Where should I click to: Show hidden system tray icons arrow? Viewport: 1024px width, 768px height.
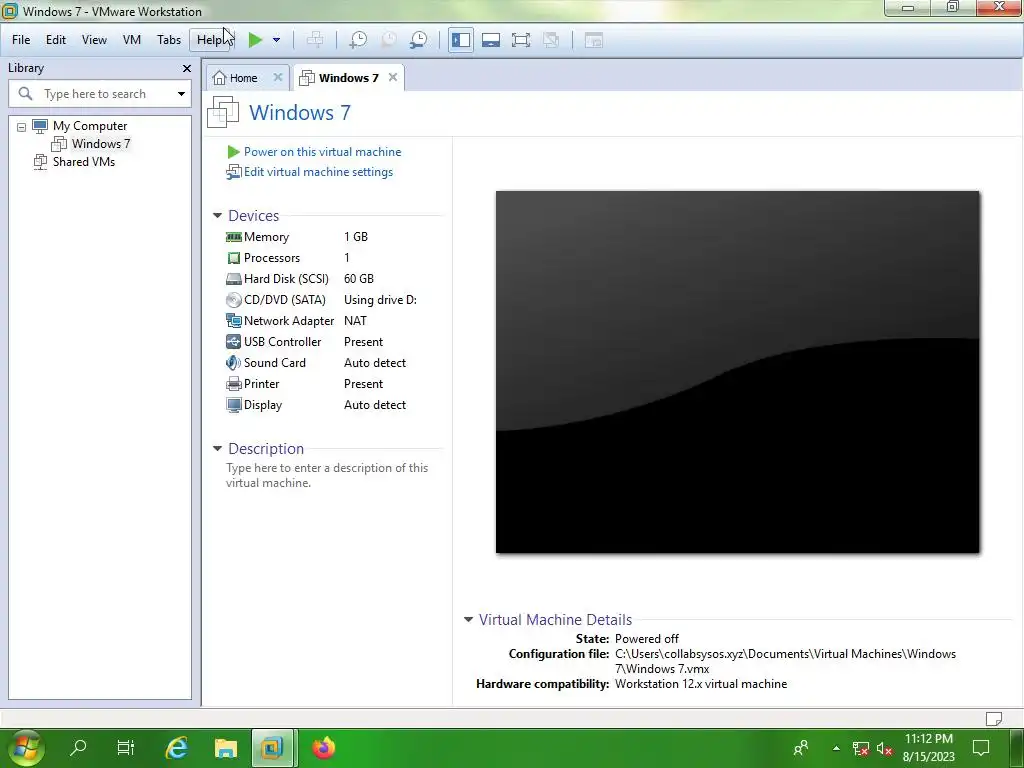[x=836, y=748]
